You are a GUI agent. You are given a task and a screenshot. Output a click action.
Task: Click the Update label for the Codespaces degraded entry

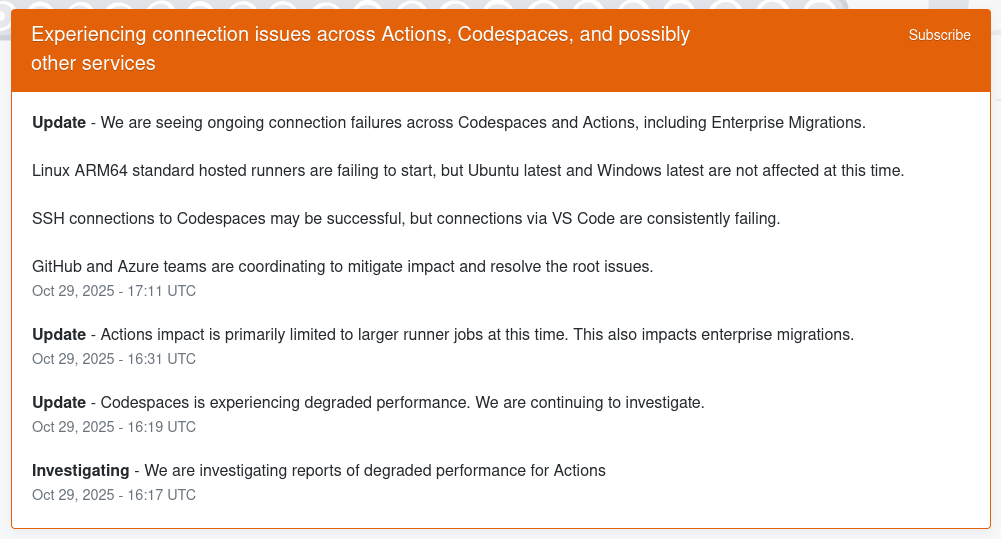click(59, 403)
